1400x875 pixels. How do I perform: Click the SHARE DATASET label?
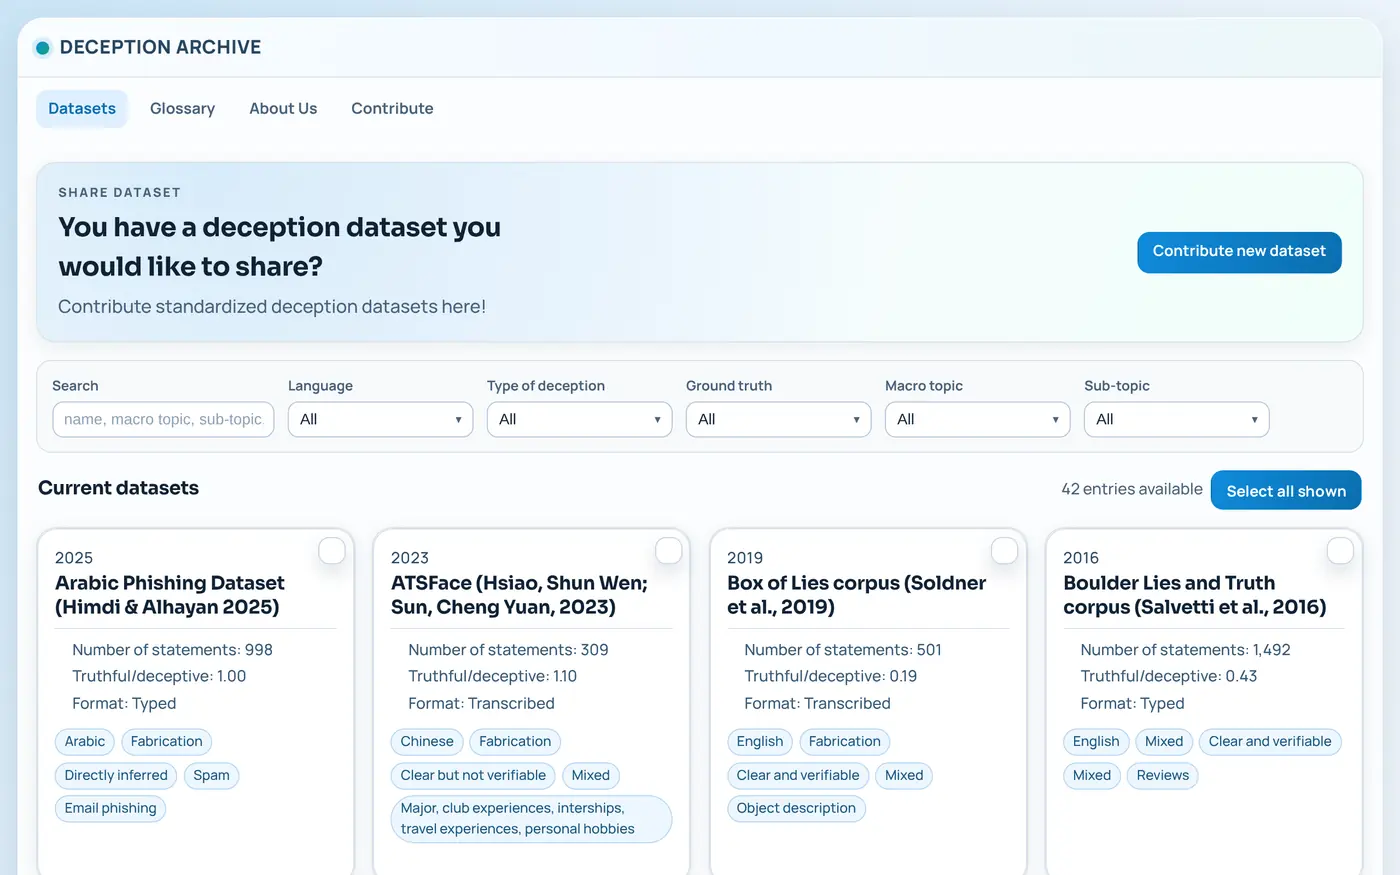(119, 193)
